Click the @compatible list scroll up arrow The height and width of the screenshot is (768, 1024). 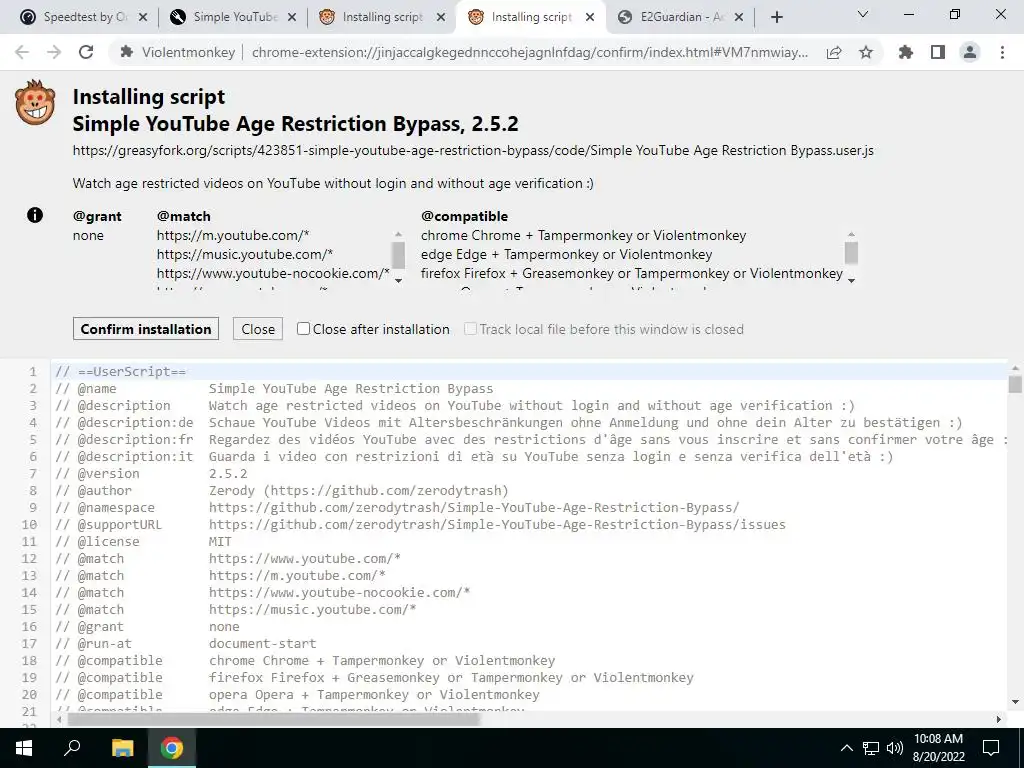[851, 234]
